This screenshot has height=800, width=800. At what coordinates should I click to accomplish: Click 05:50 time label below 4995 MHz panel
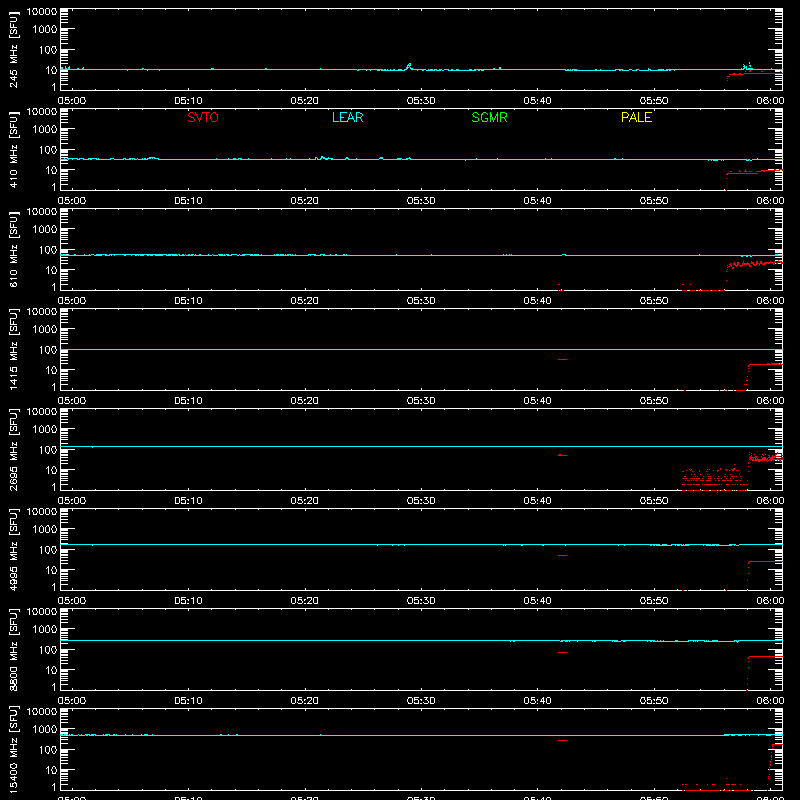(x=654, y=601)
